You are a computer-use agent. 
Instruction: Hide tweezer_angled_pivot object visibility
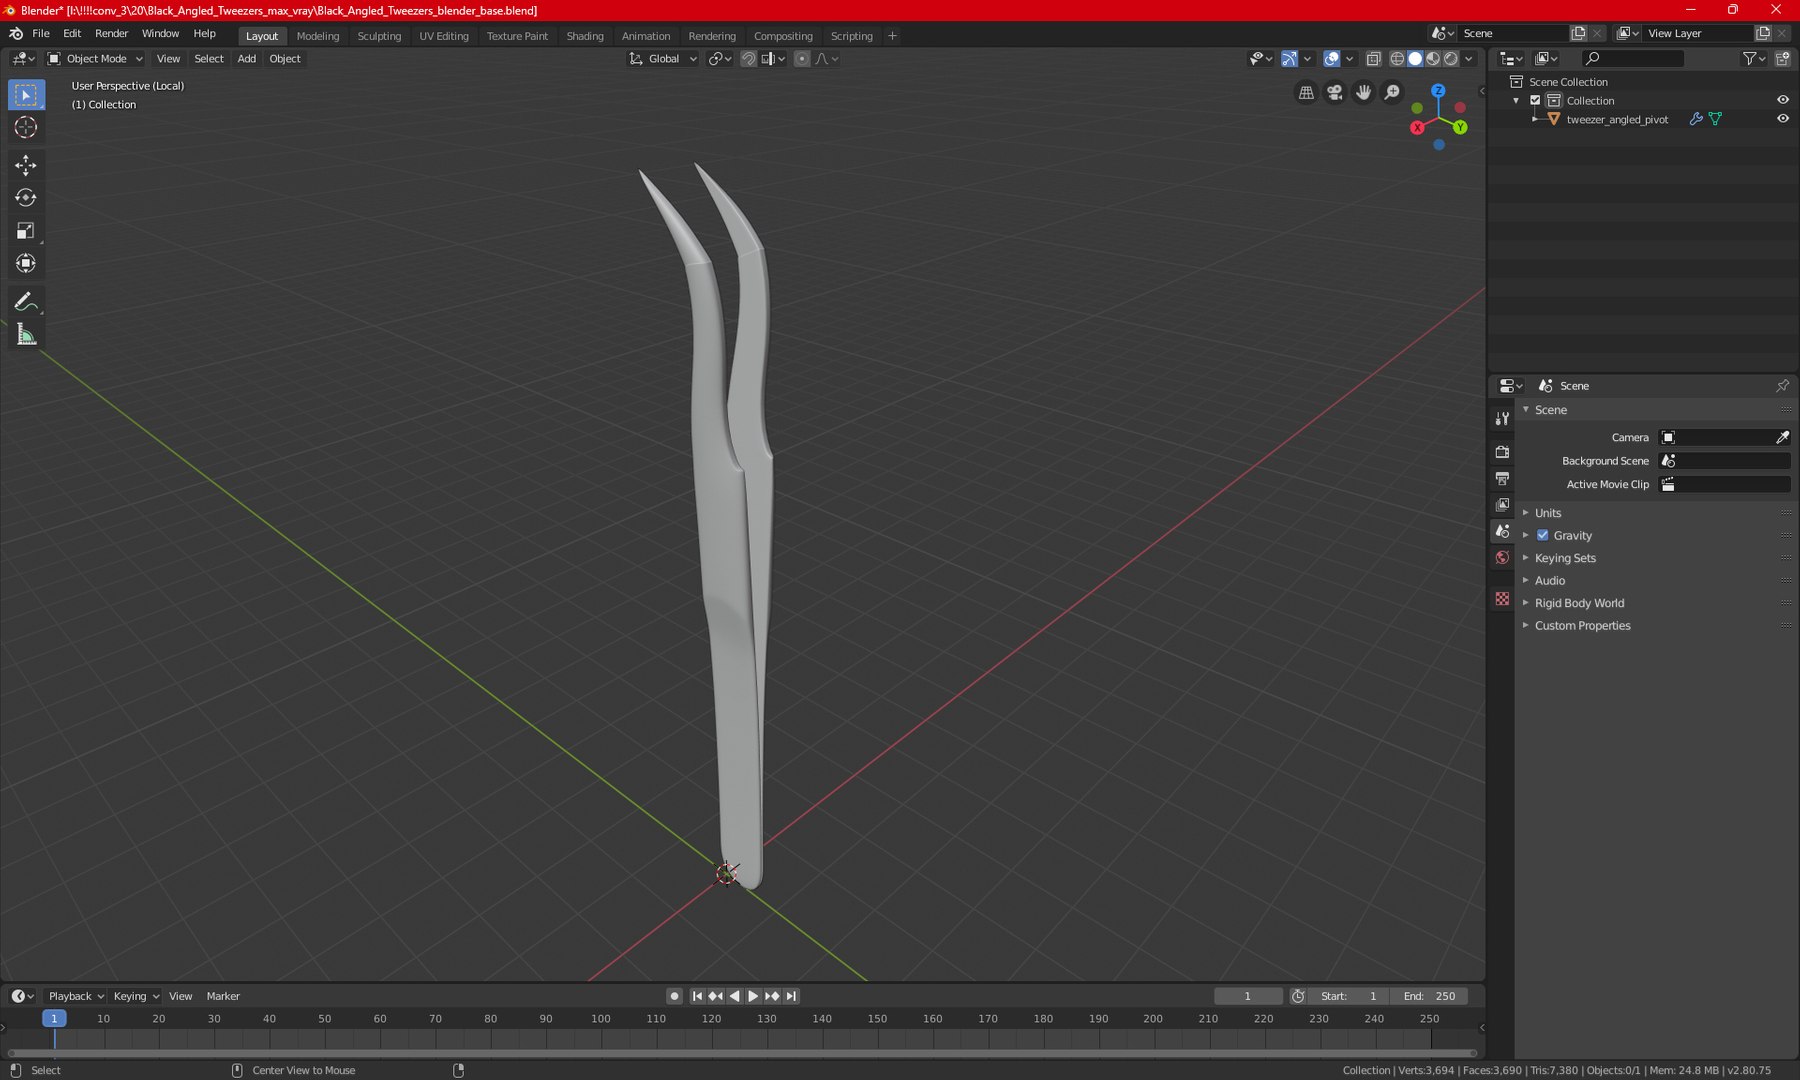[x=1783, y=119]
